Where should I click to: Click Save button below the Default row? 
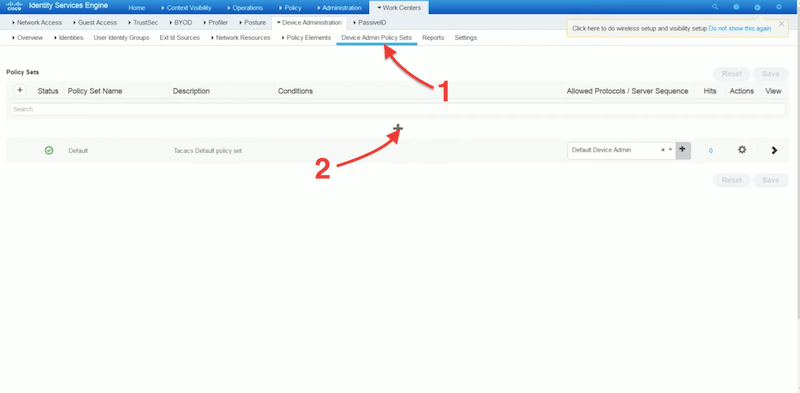(770, 180)
